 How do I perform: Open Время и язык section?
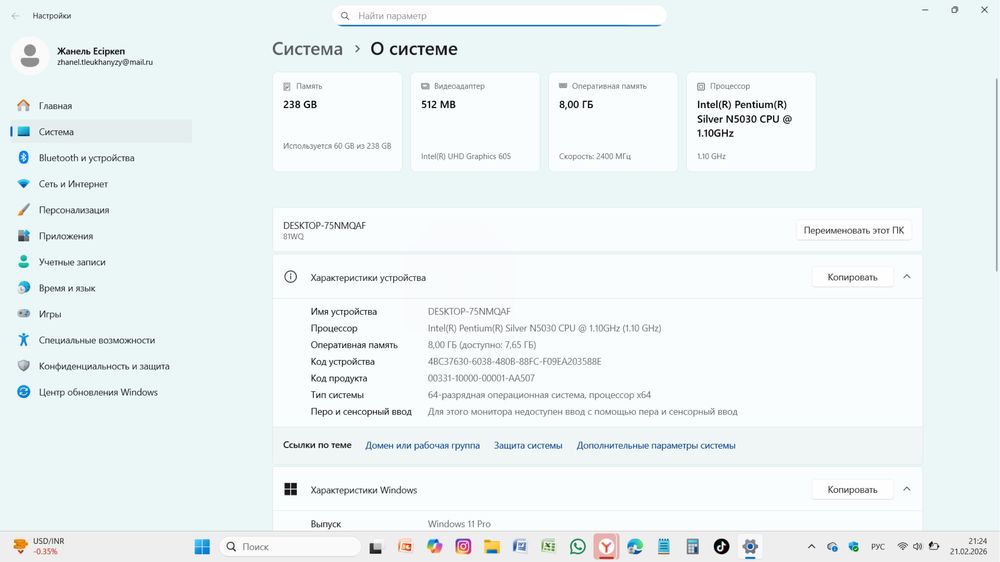pos(101,288)
